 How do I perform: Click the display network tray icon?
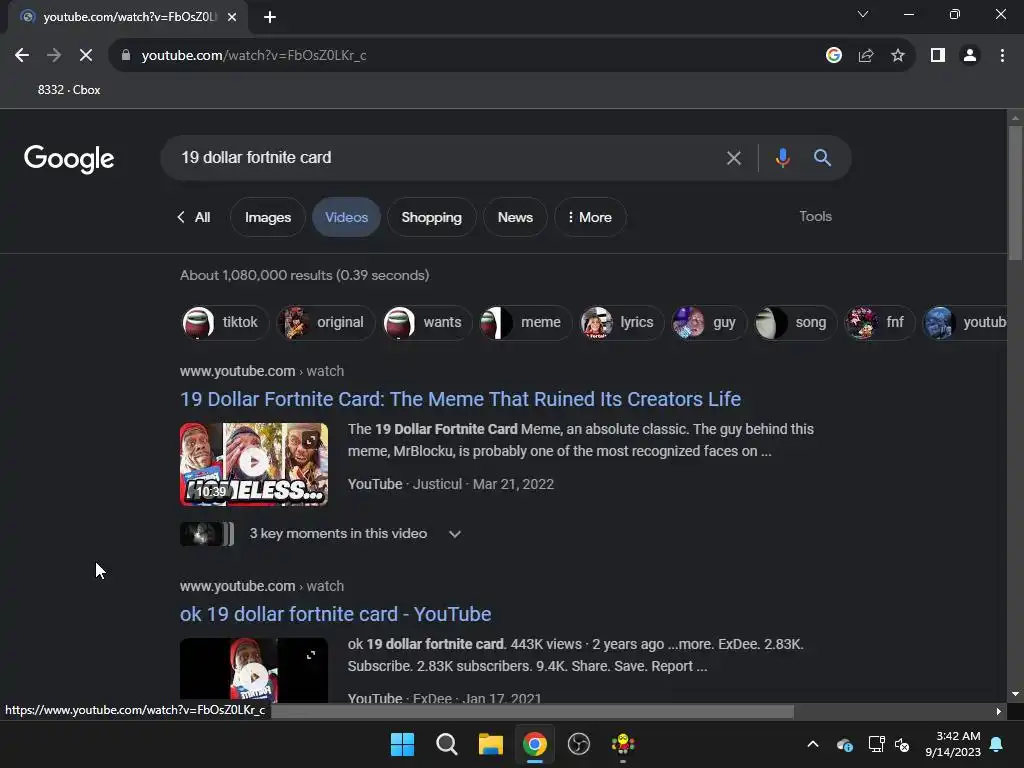[876, 744]
